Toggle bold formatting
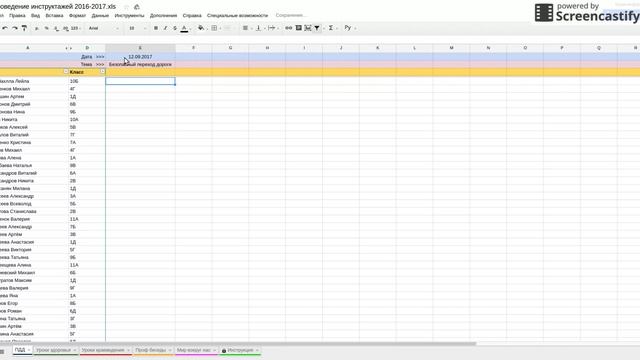The image size is (640, 360). (156, 28)
